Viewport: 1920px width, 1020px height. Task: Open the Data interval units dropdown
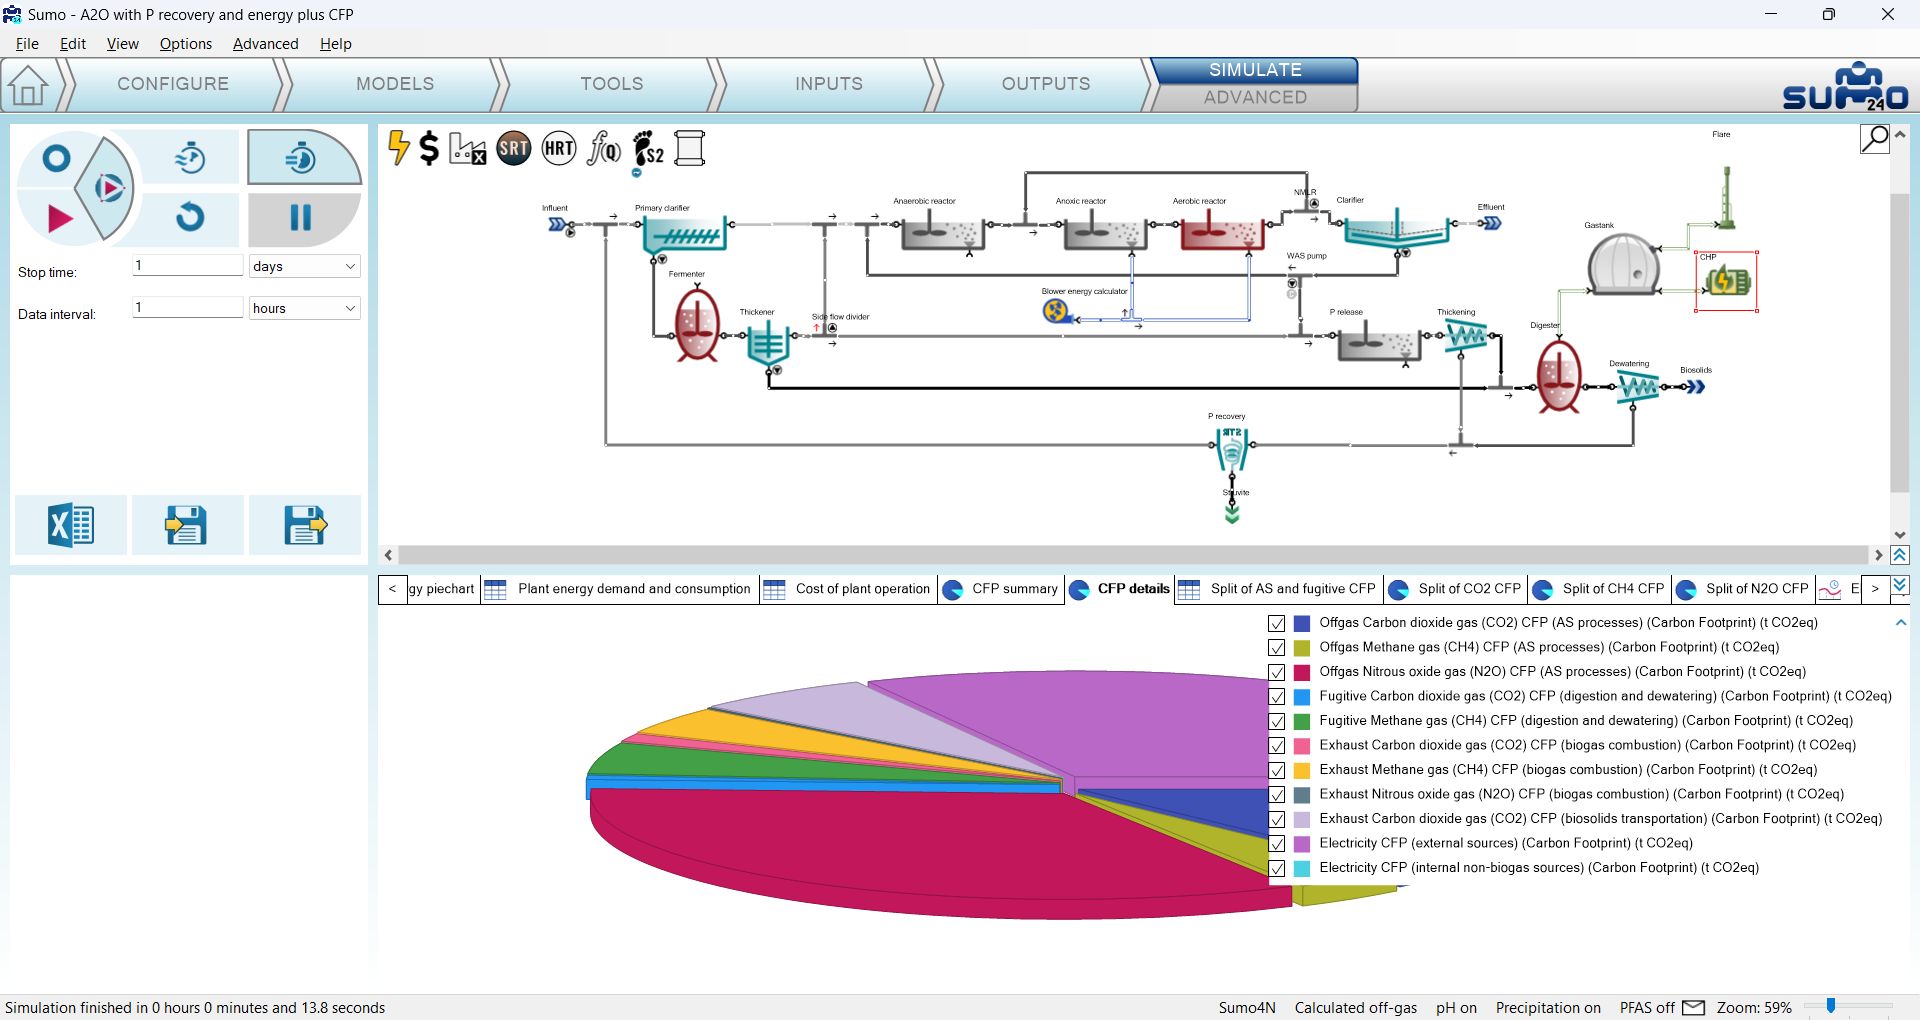click(304, 308)
